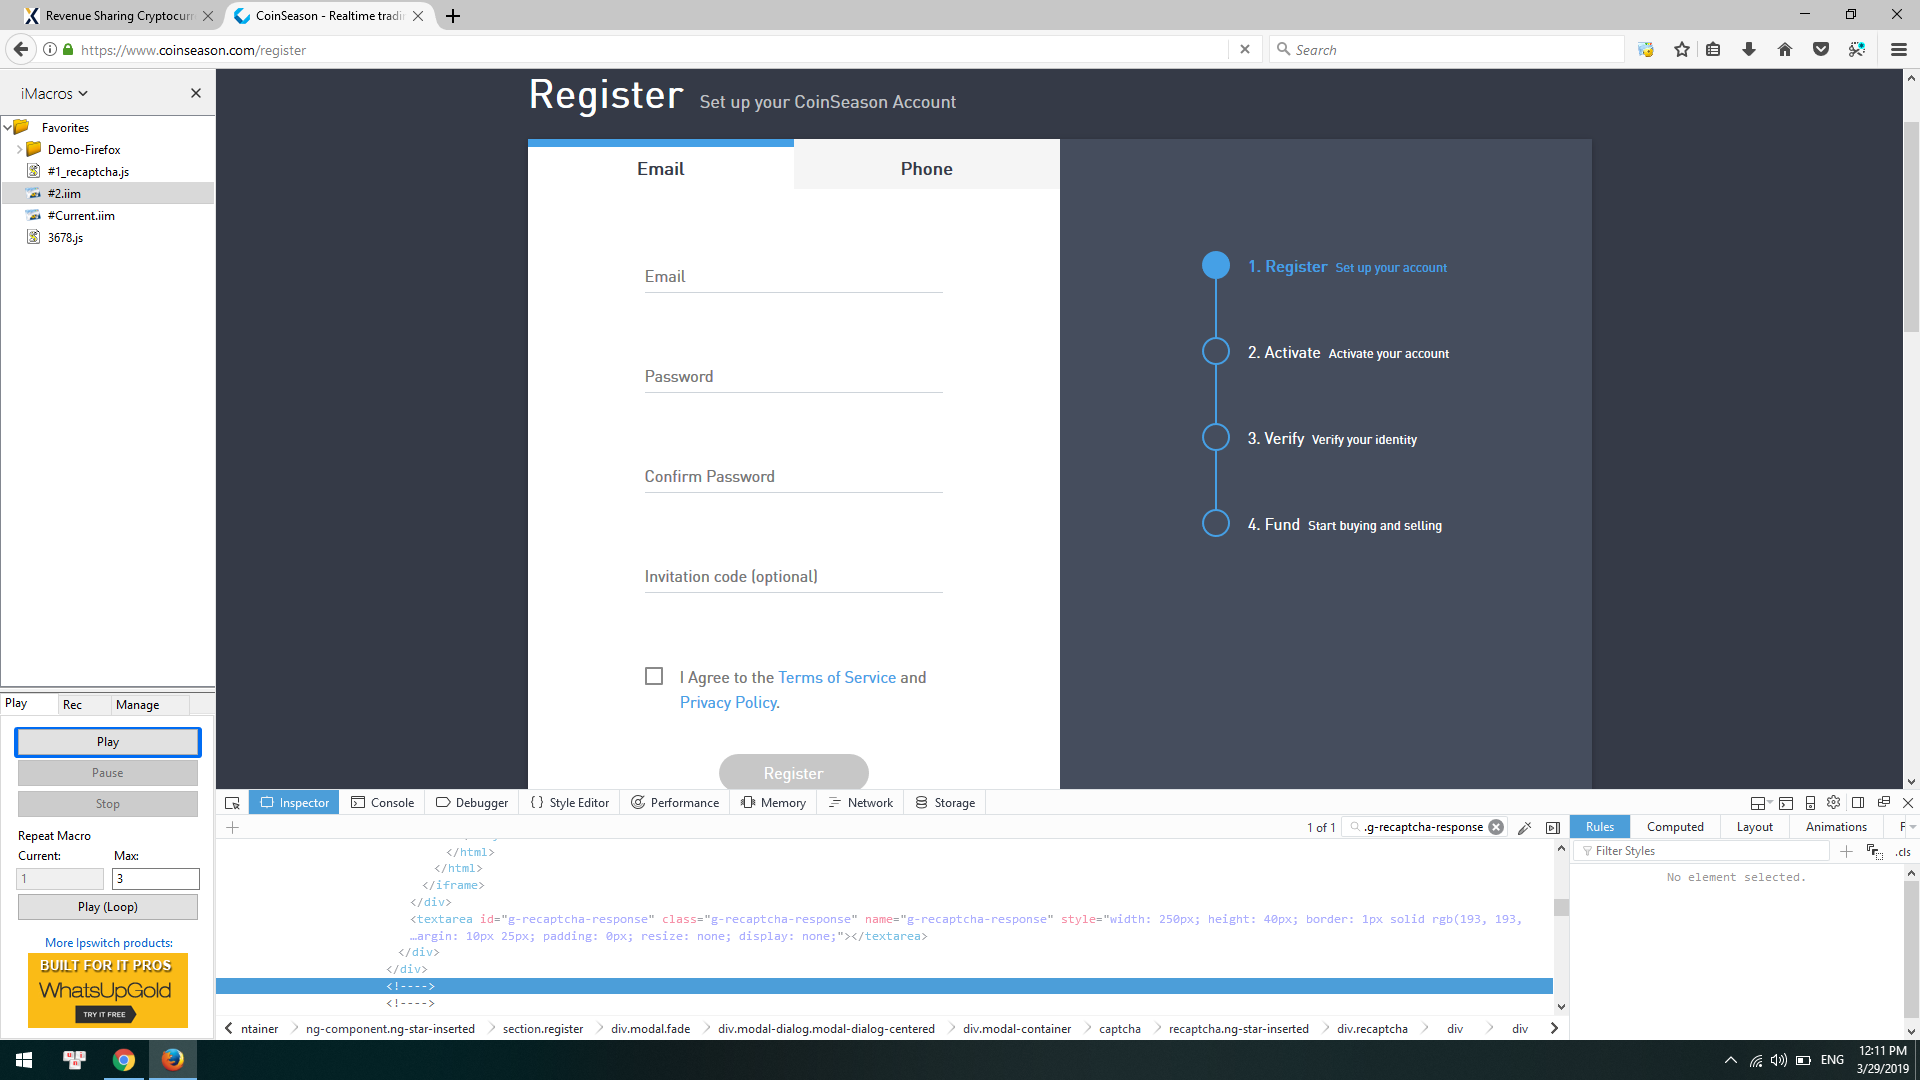Switch to the Phone registration tab

[926, 167]
